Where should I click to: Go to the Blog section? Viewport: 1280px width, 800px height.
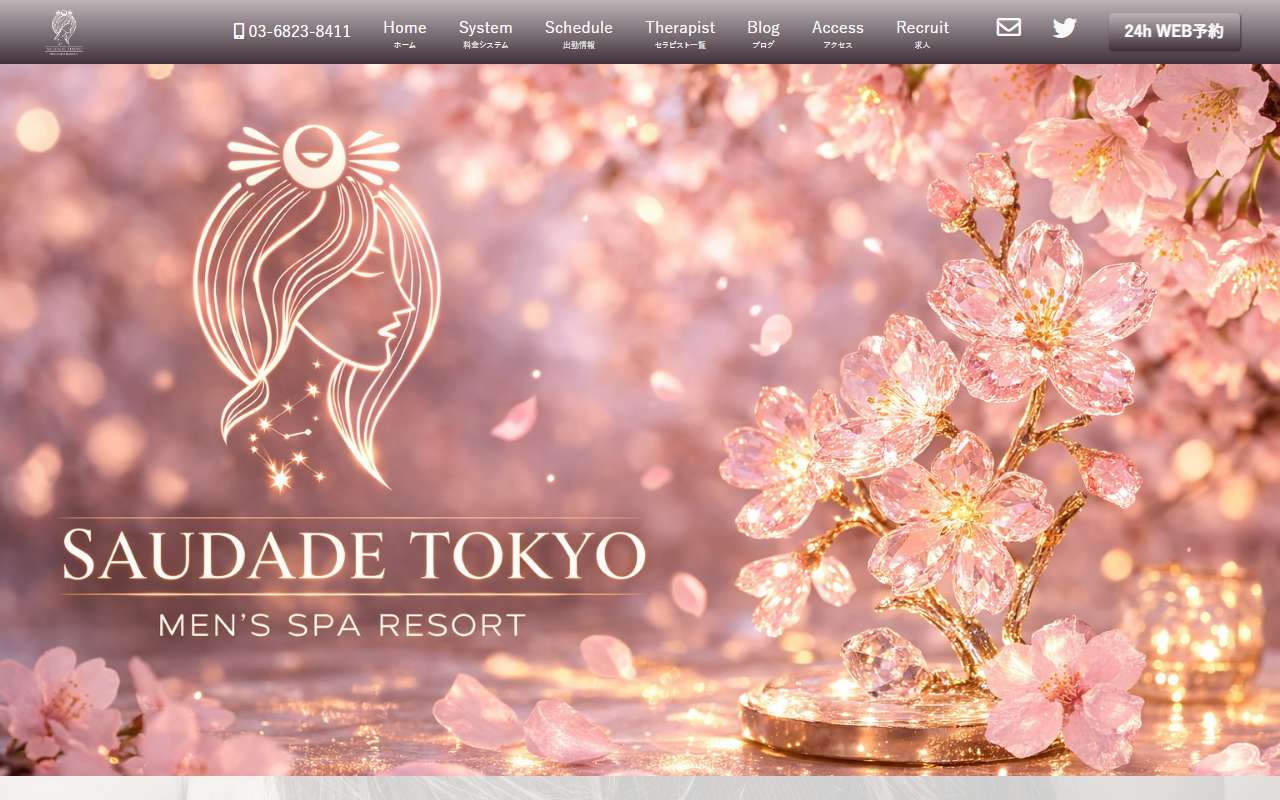[x=762, y=31]
